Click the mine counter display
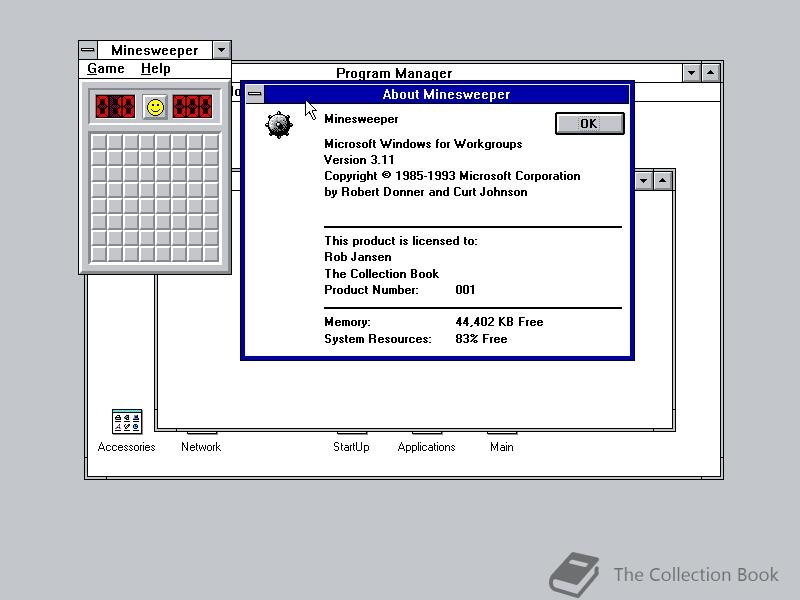Viewport: 800px width, 600px height. tap(115, 107)
